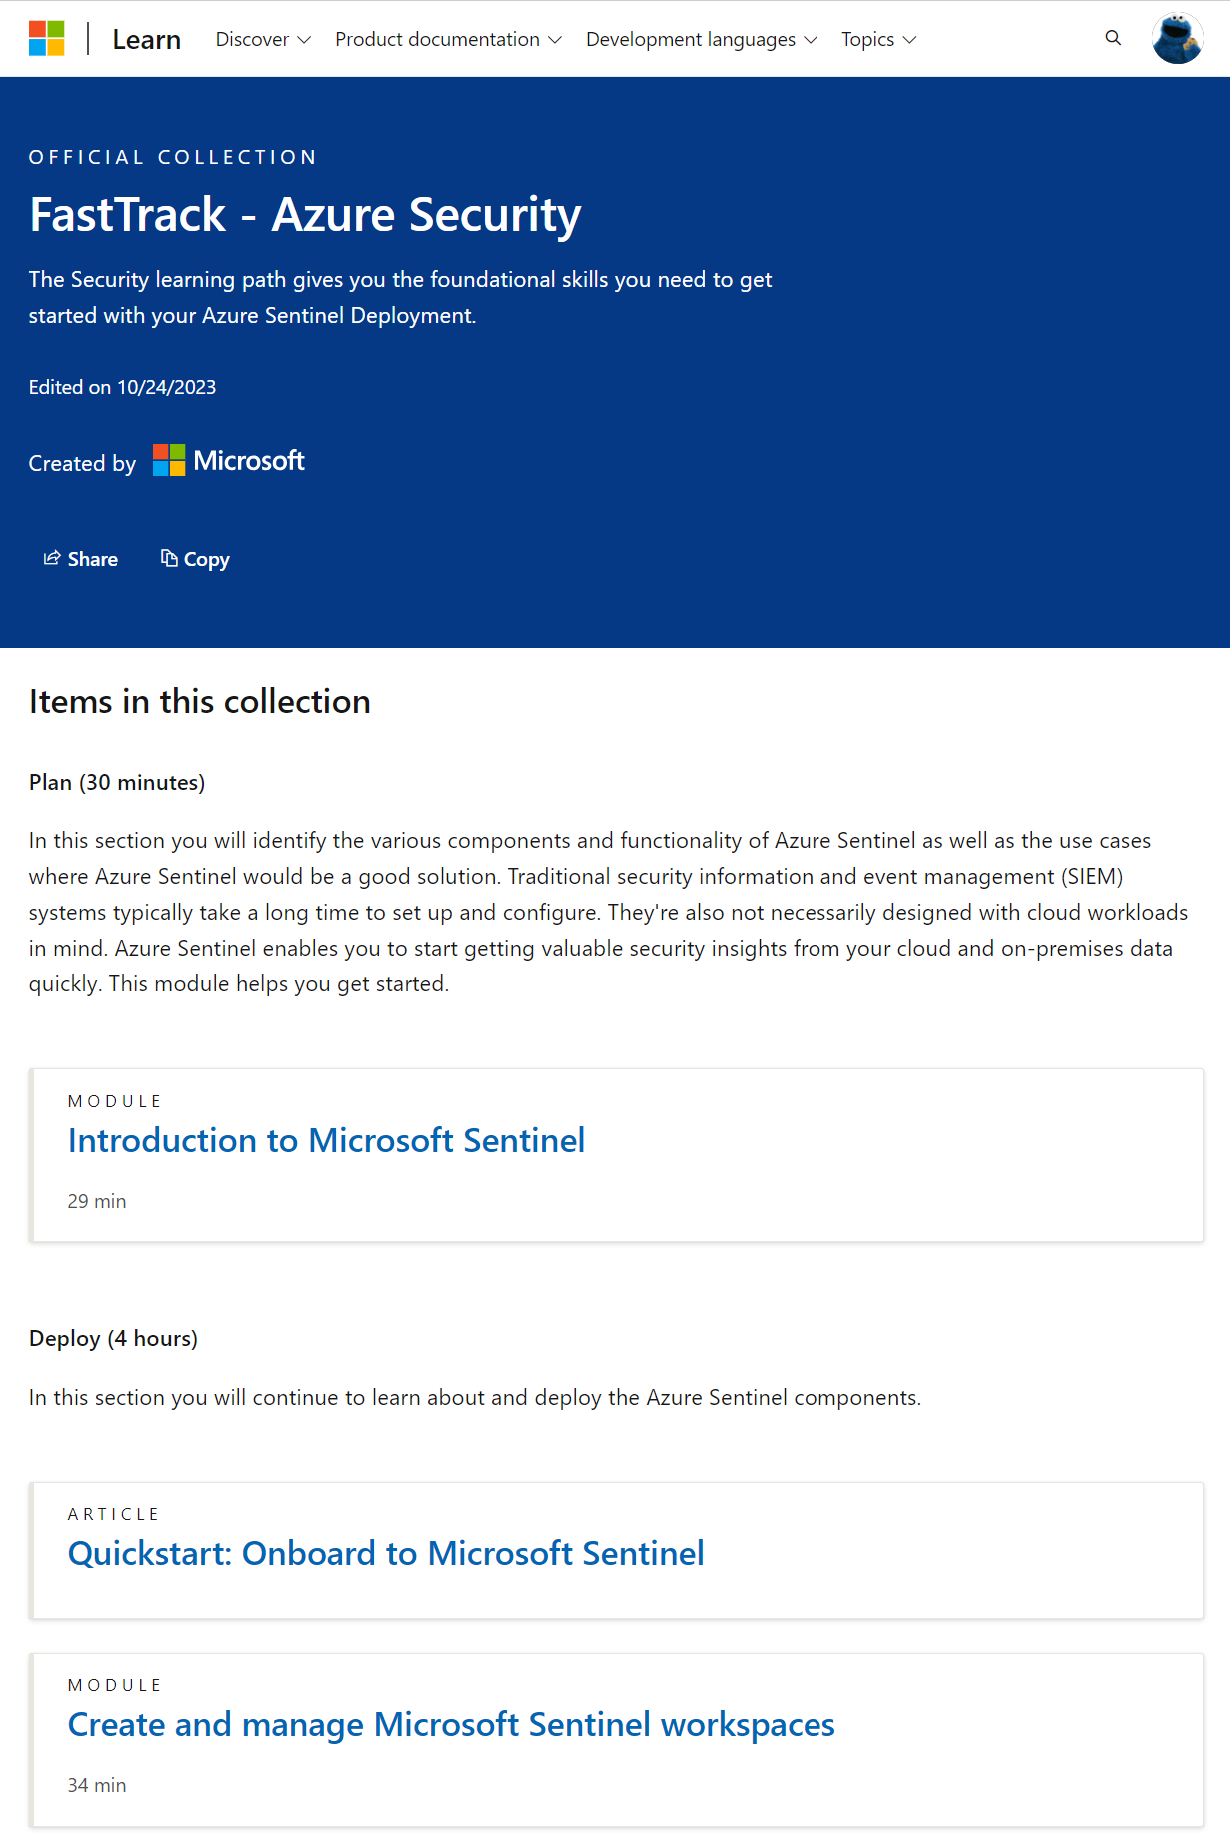Click the Microsoft logo beside Created by

[x=169, y=461]
